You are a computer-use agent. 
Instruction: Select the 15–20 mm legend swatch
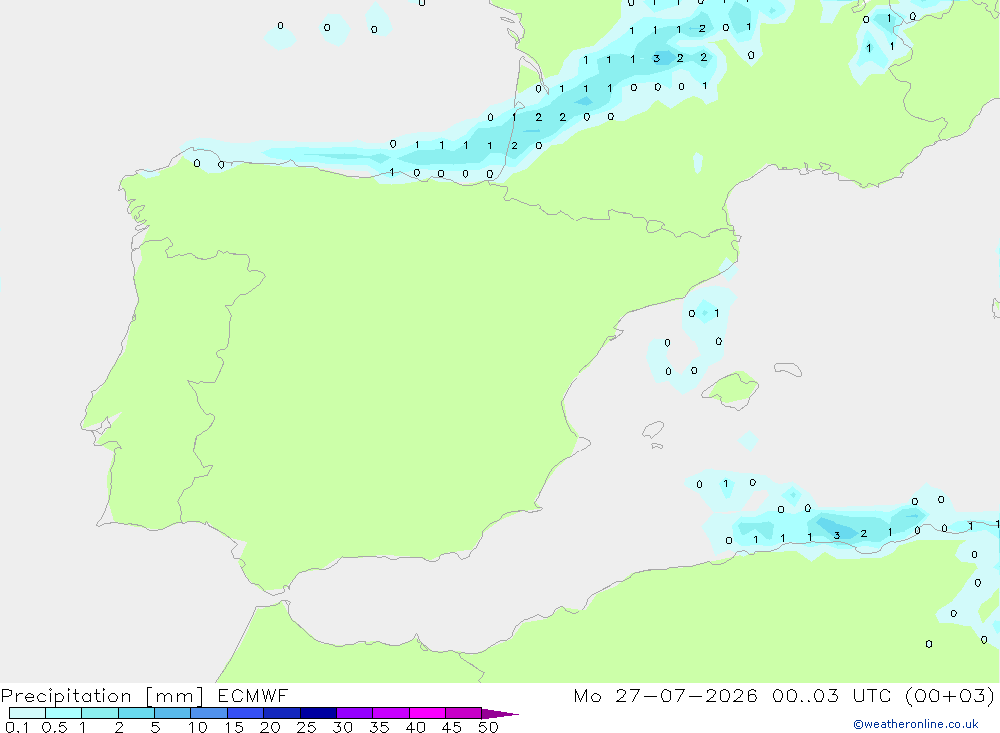[x=246, y=713]
